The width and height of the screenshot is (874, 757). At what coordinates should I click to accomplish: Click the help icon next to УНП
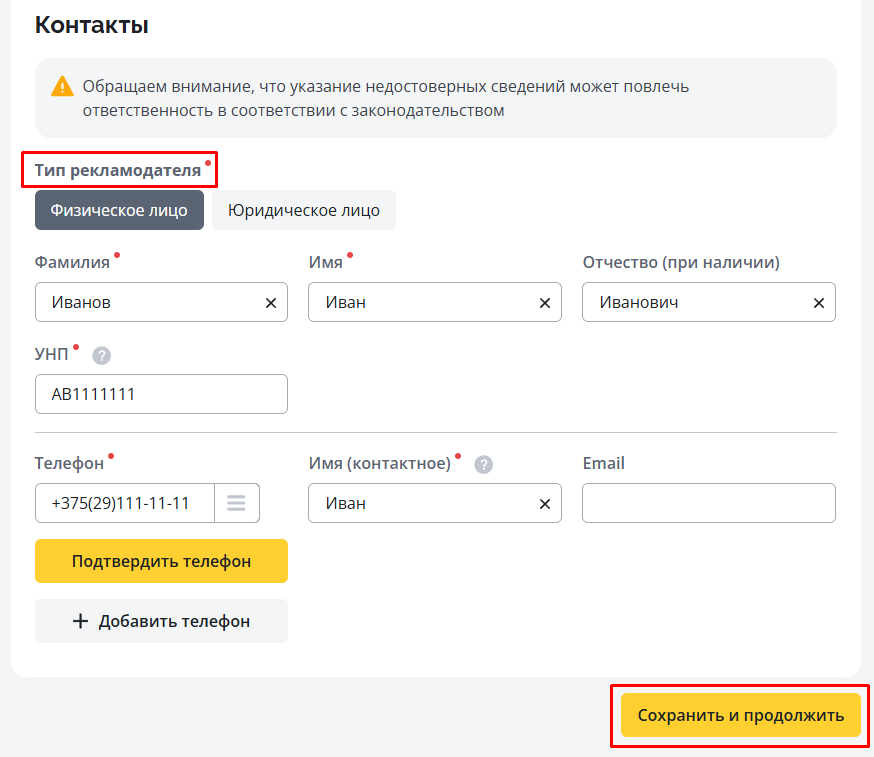tap(101, 355)
